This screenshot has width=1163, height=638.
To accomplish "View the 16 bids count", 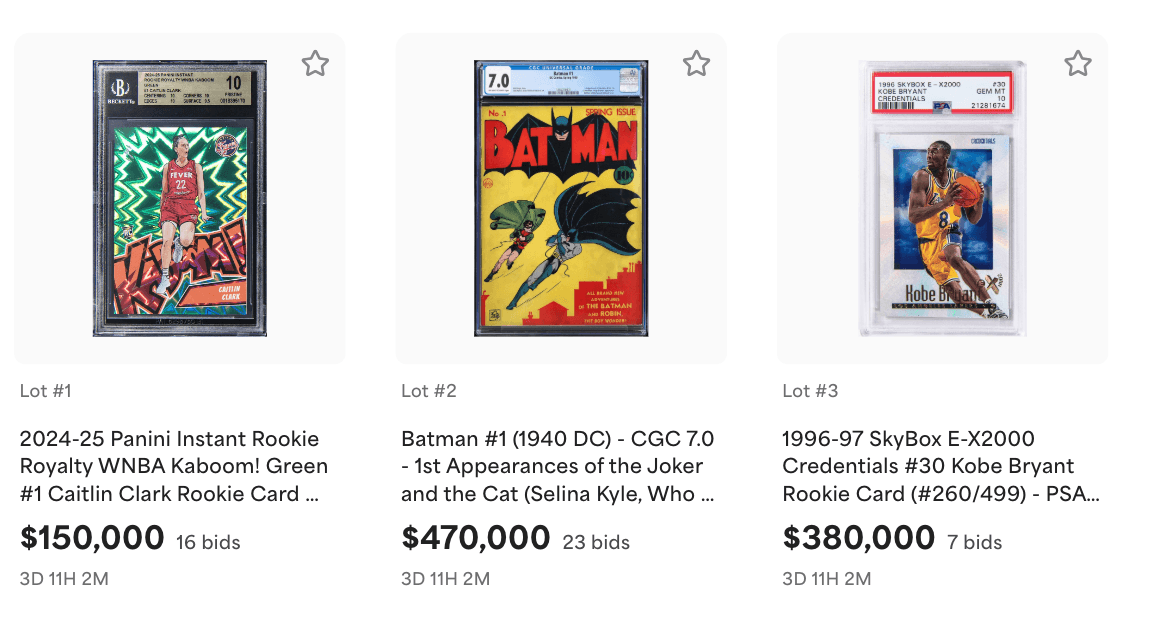I will pyautogui.click(x=208, y=542).
